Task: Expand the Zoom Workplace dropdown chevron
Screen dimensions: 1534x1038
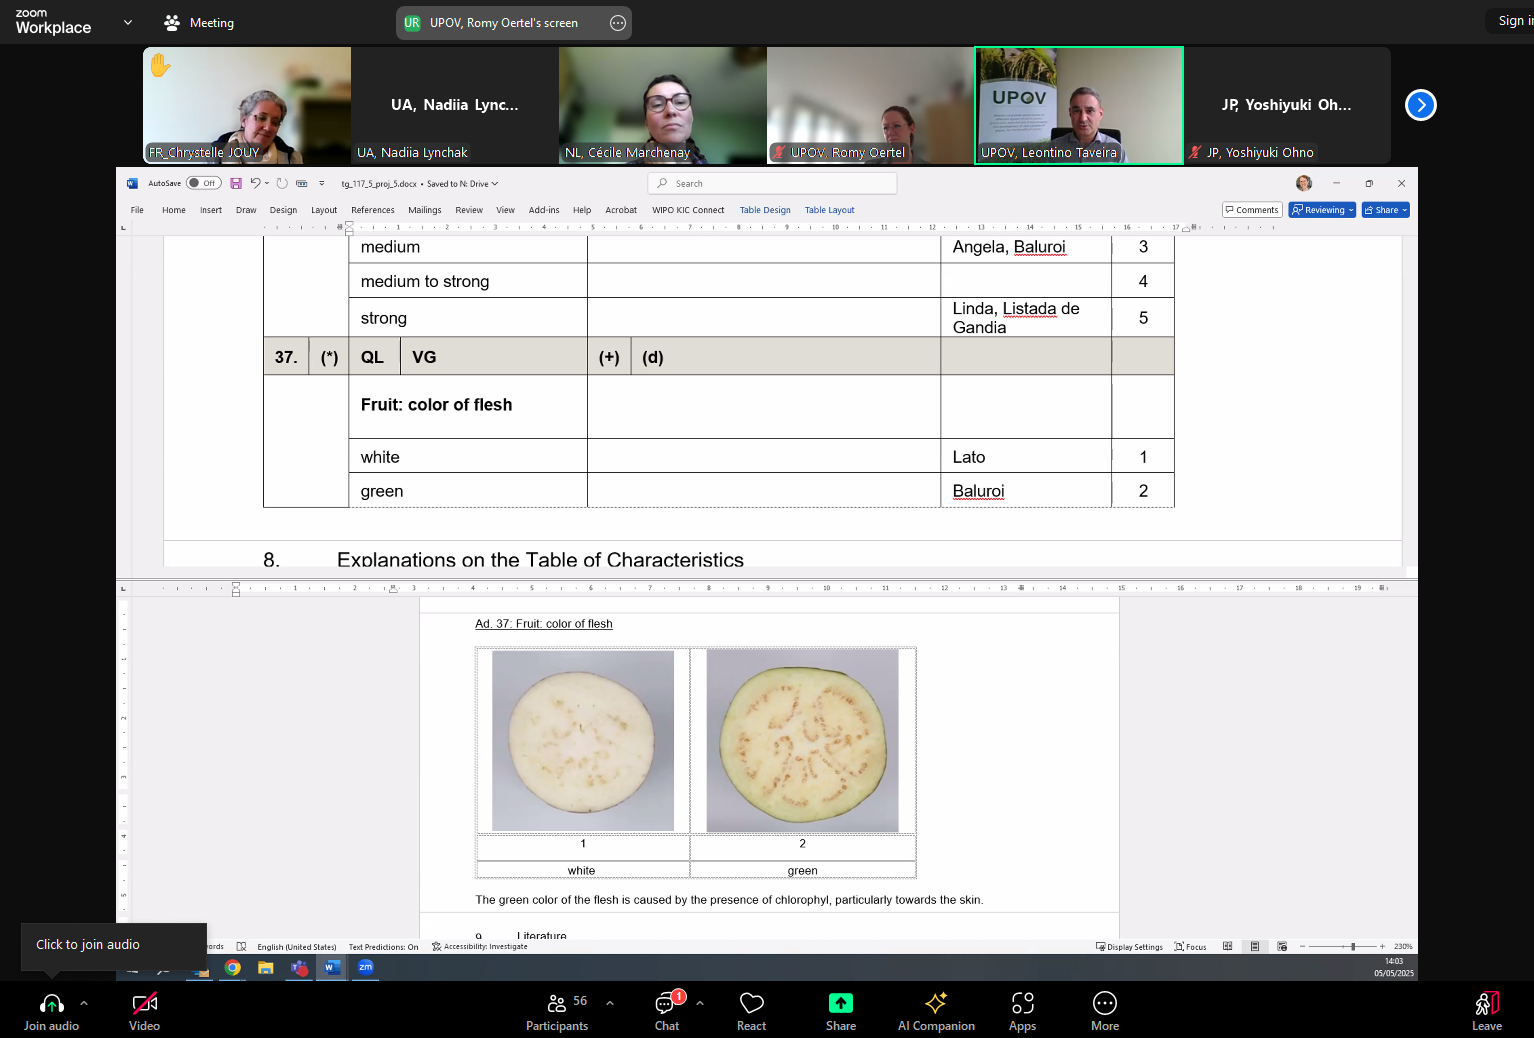Action: click(128, 22)
